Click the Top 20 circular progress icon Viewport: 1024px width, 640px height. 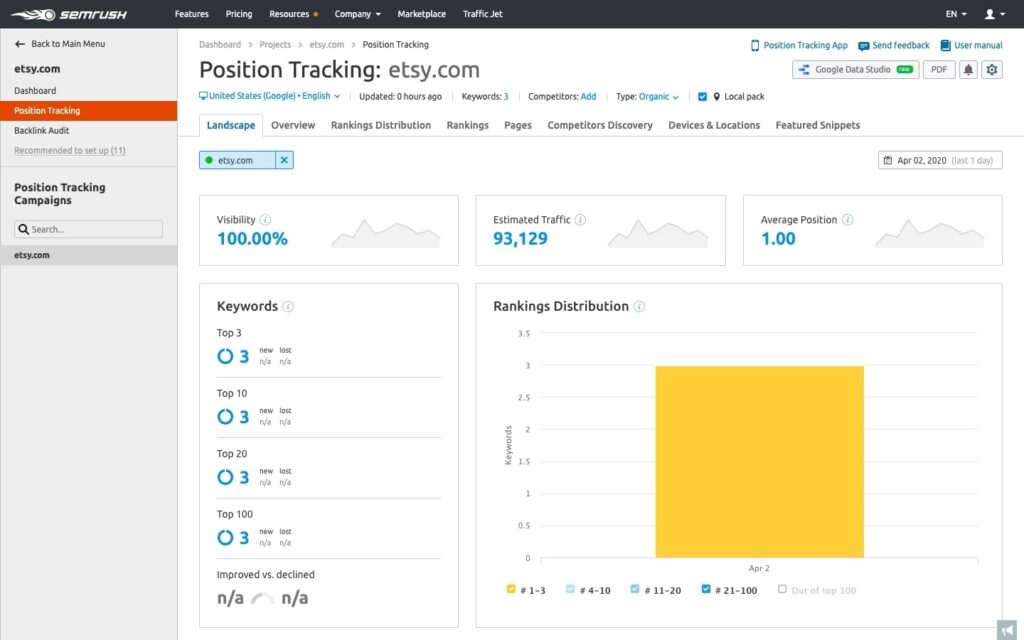click(x=225, y=477)
